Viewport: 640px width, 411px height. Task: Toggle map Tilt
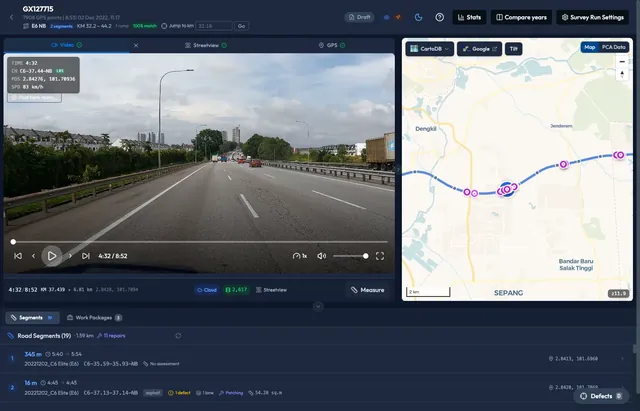tap(514, 49)
